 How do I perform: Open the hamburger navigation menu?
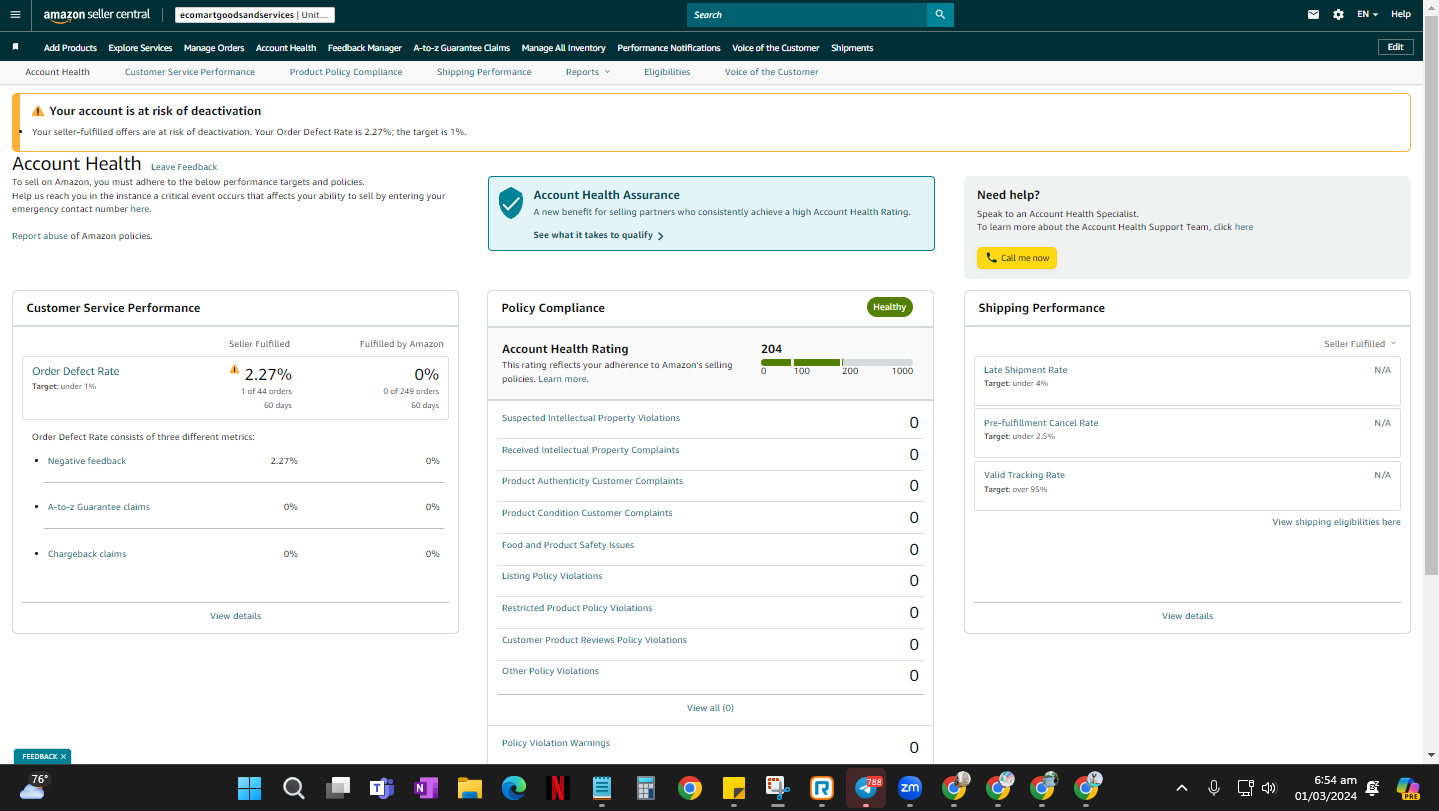click(15, 15)
